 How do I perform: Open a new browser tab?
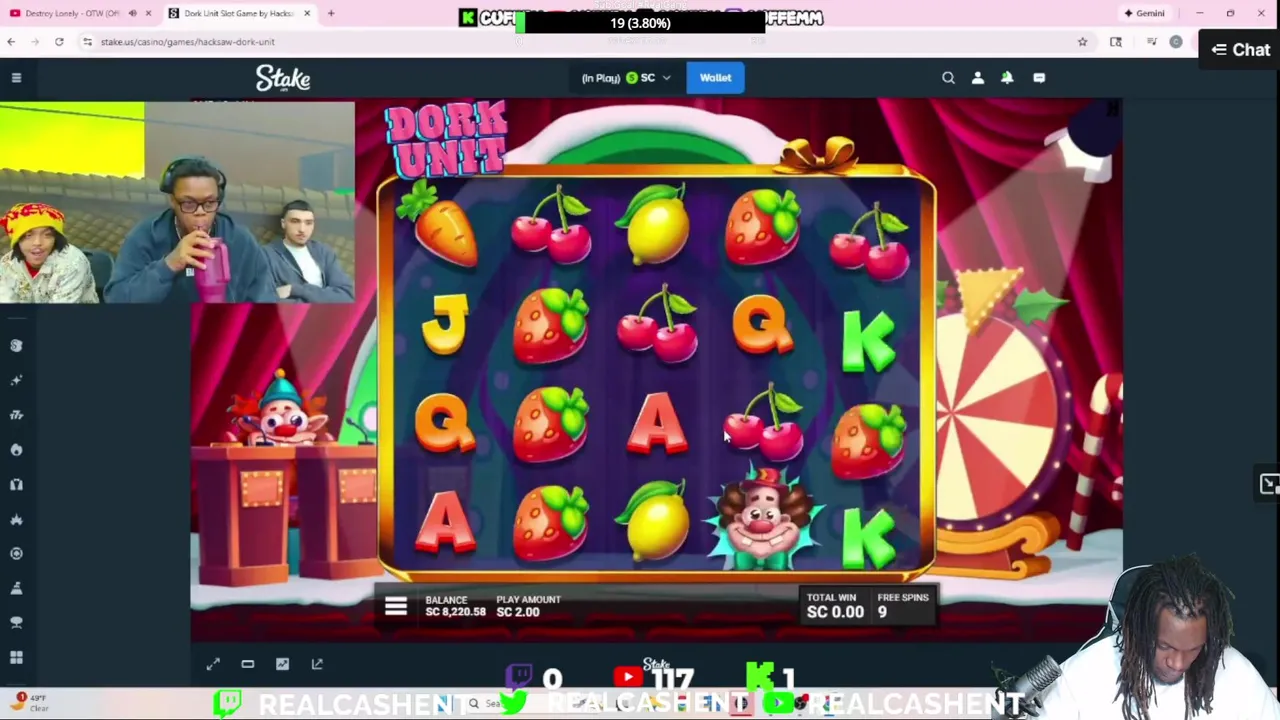[331, 14]
